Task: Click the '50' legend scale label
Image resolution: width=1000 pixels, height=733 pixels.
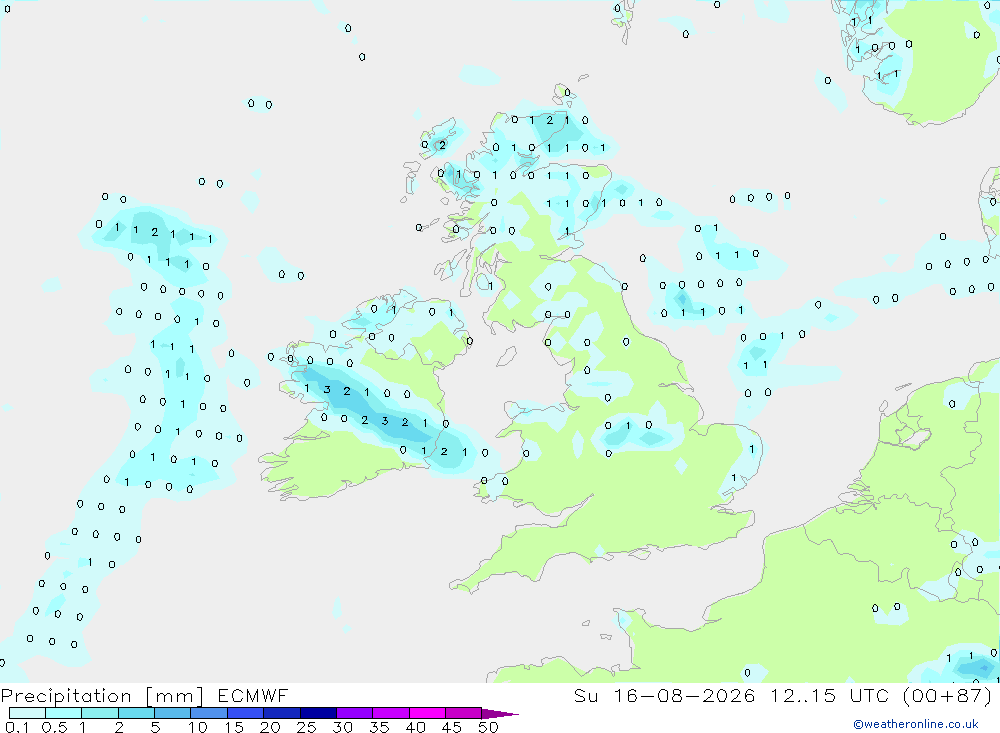Action: [x=488, y=727]
